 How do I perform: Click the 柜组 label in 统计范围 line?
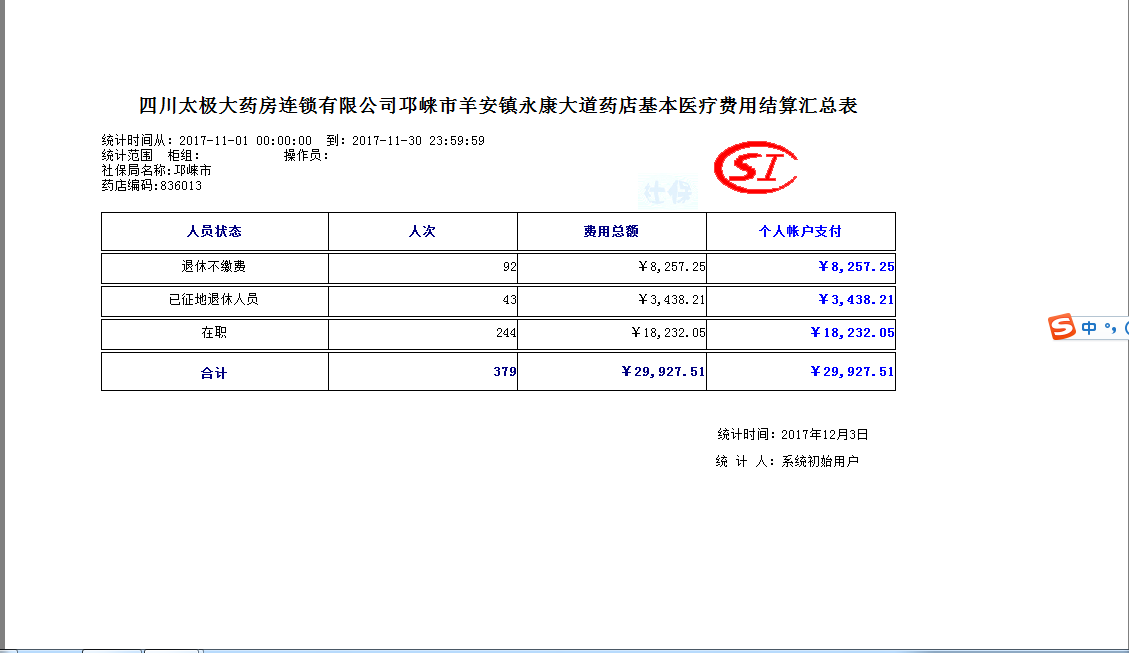(184, 156)
